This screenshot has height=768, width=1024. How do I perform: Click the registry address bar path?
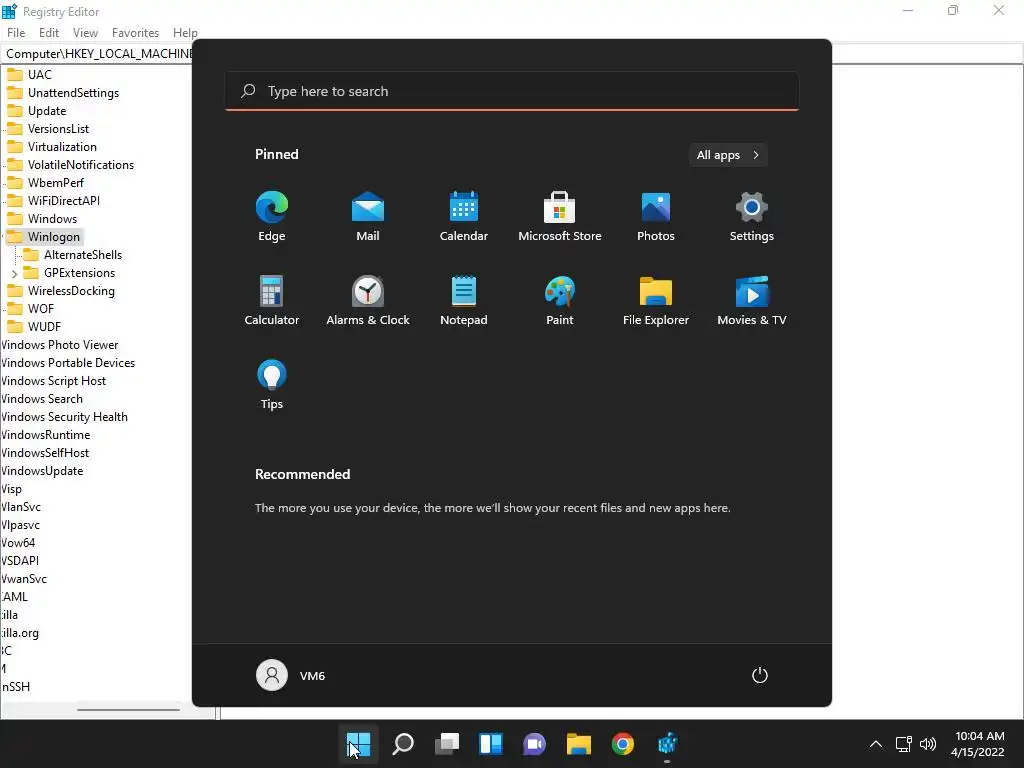(x=98, y=54)
